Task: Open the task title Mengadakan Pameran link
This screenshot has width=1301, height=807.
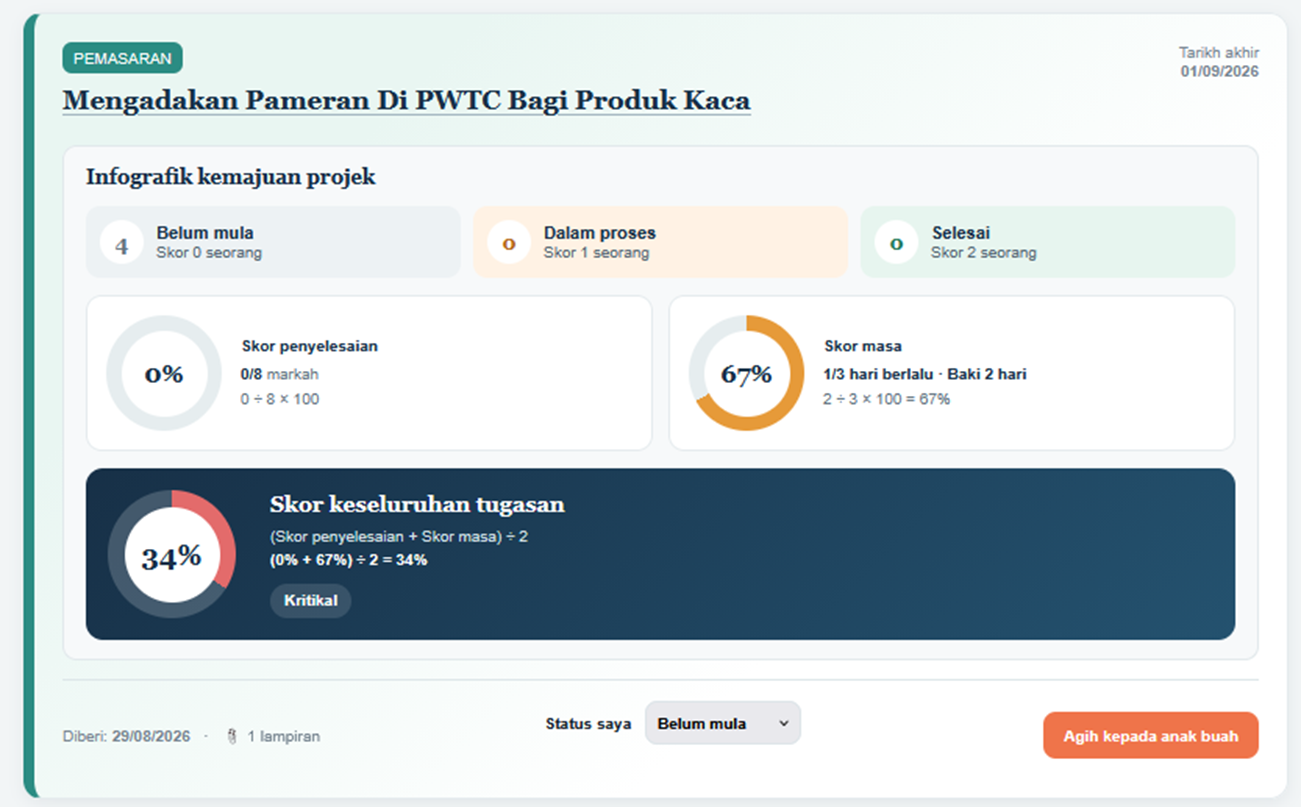Action: pyautogui.click(x=406, y=101)
